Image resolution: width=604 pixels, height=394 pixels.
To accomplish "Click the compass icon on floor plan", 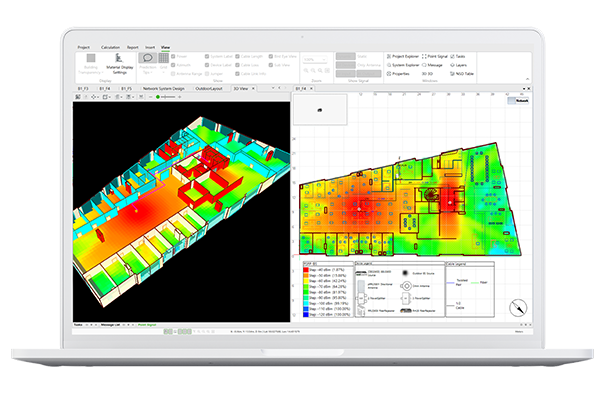I will coord(518,308).
